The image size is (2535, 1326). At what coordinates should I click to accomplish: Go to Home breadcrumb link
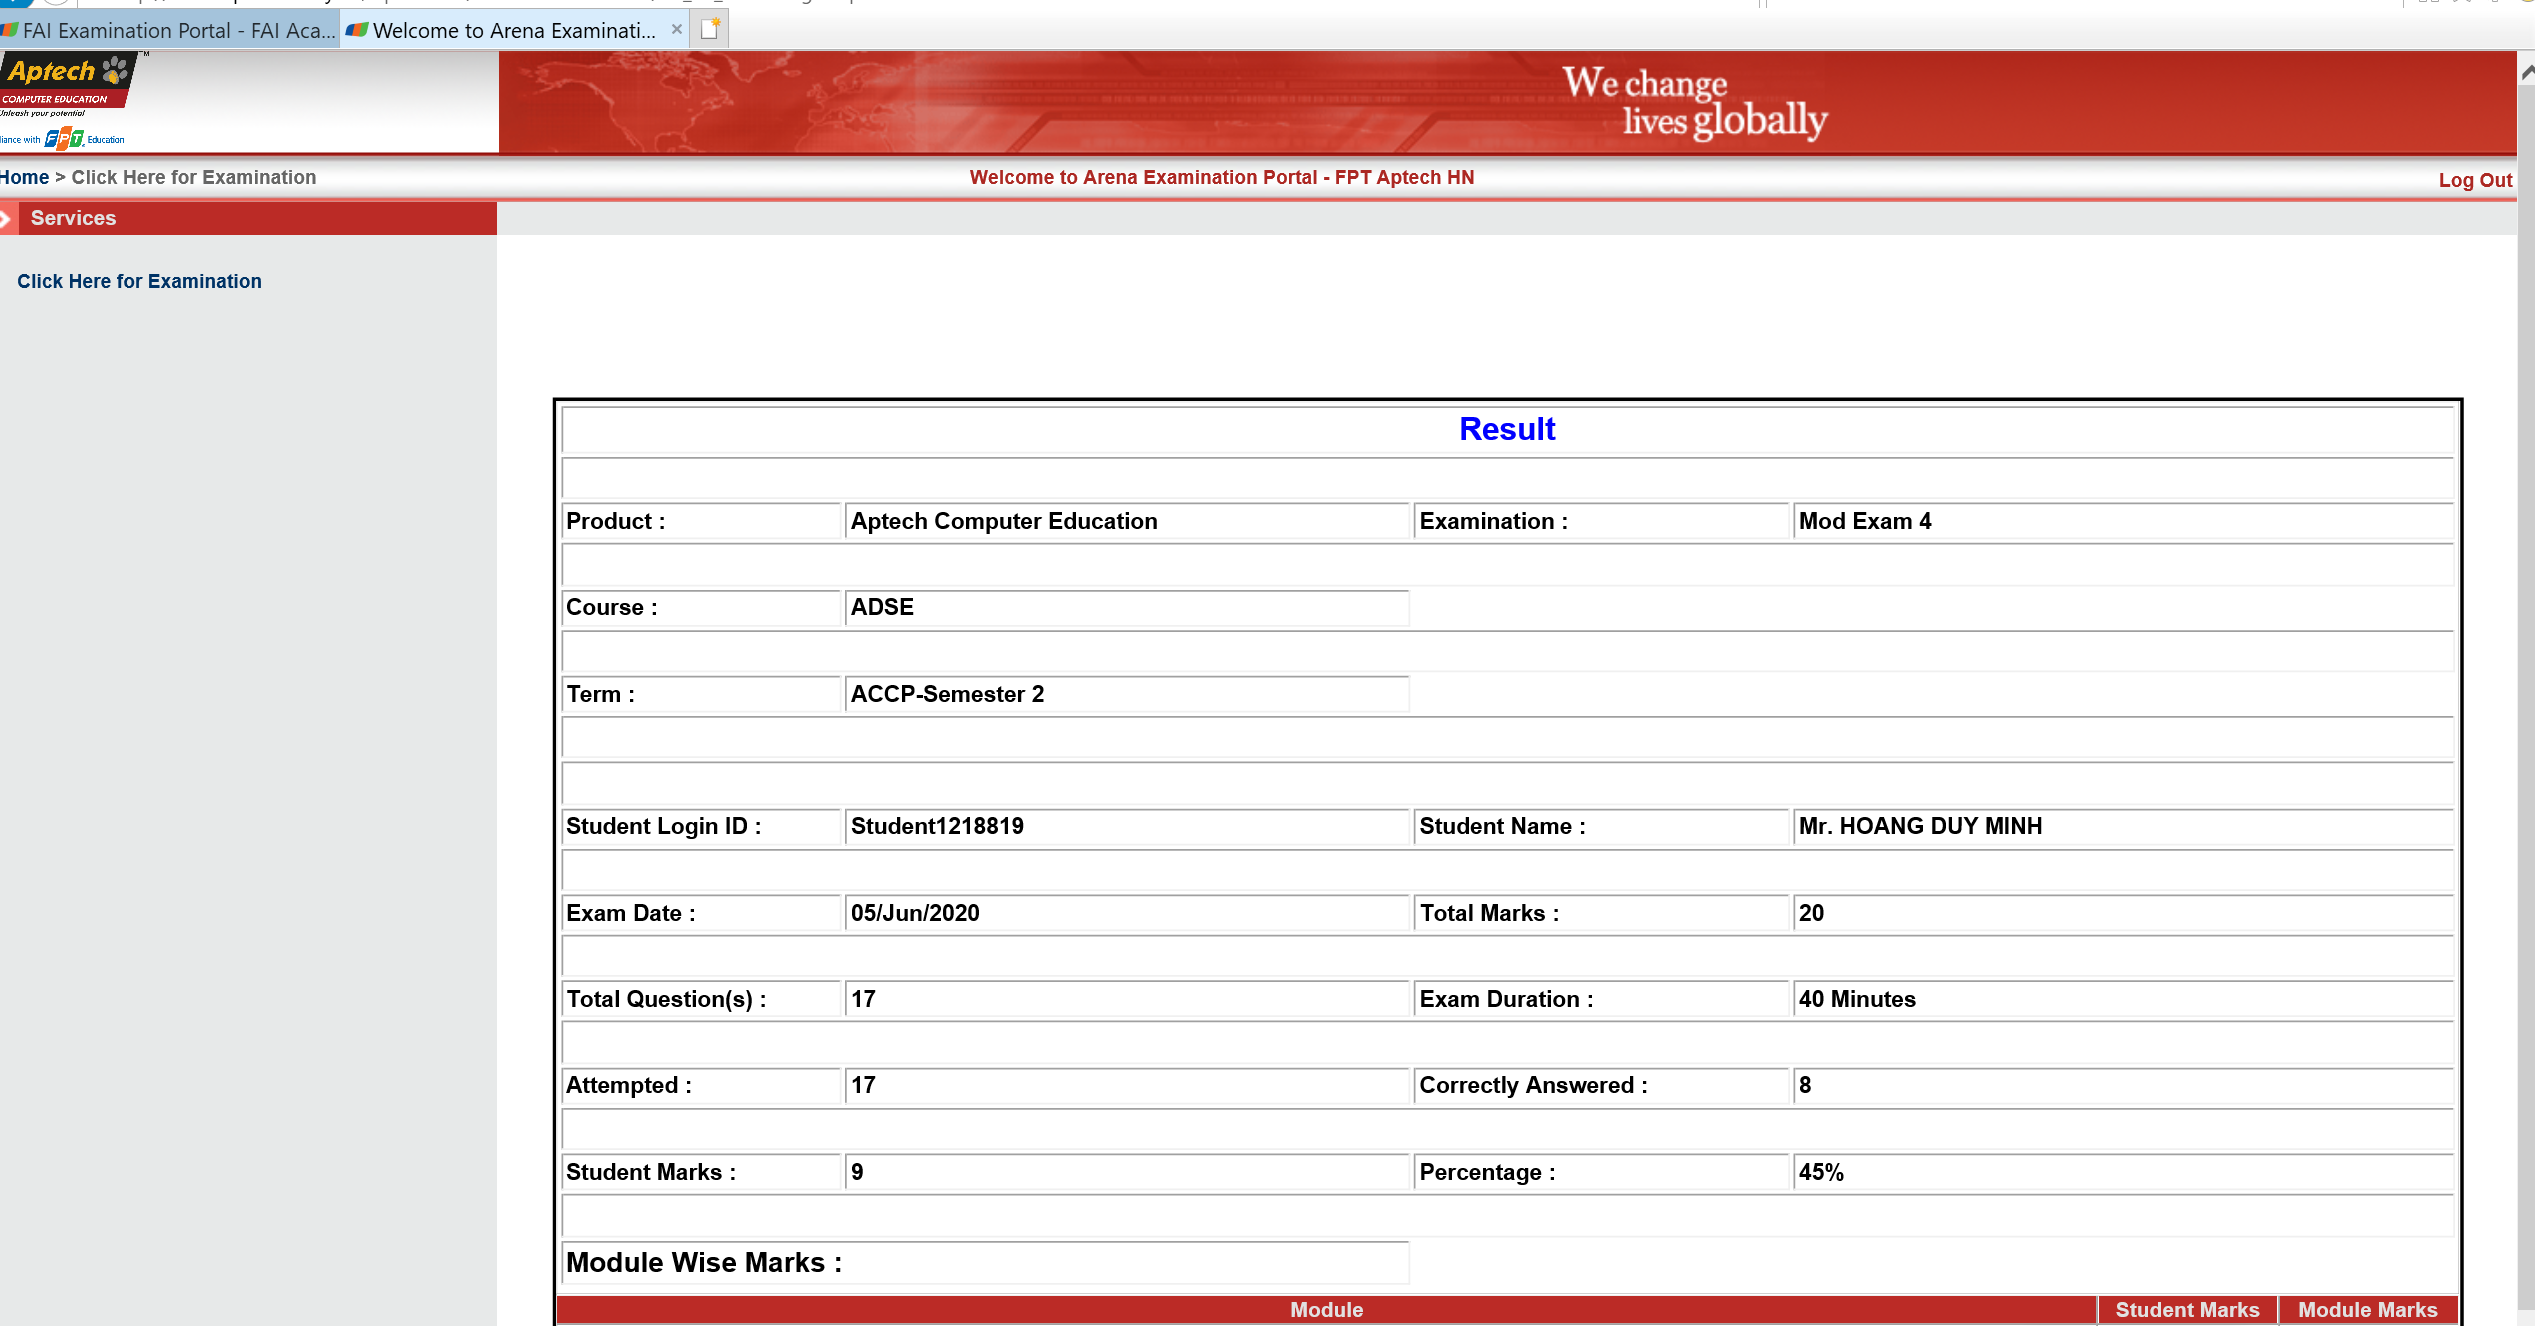(24, 177)
